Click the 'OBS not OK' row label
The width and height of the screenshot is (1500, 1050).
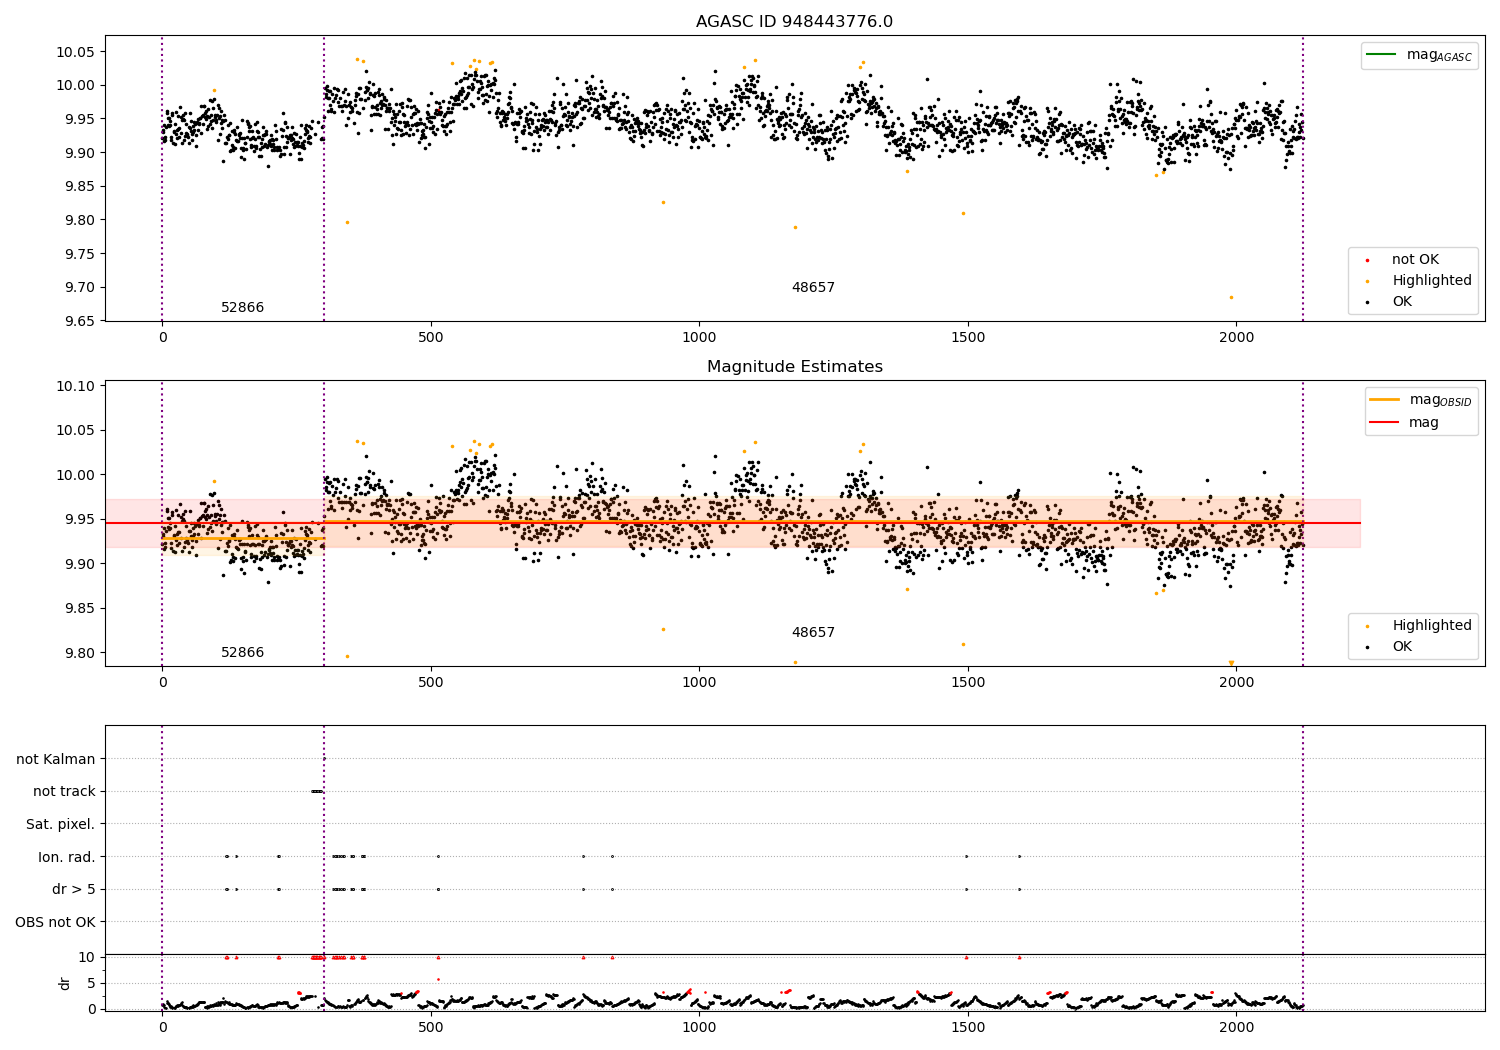56,923
